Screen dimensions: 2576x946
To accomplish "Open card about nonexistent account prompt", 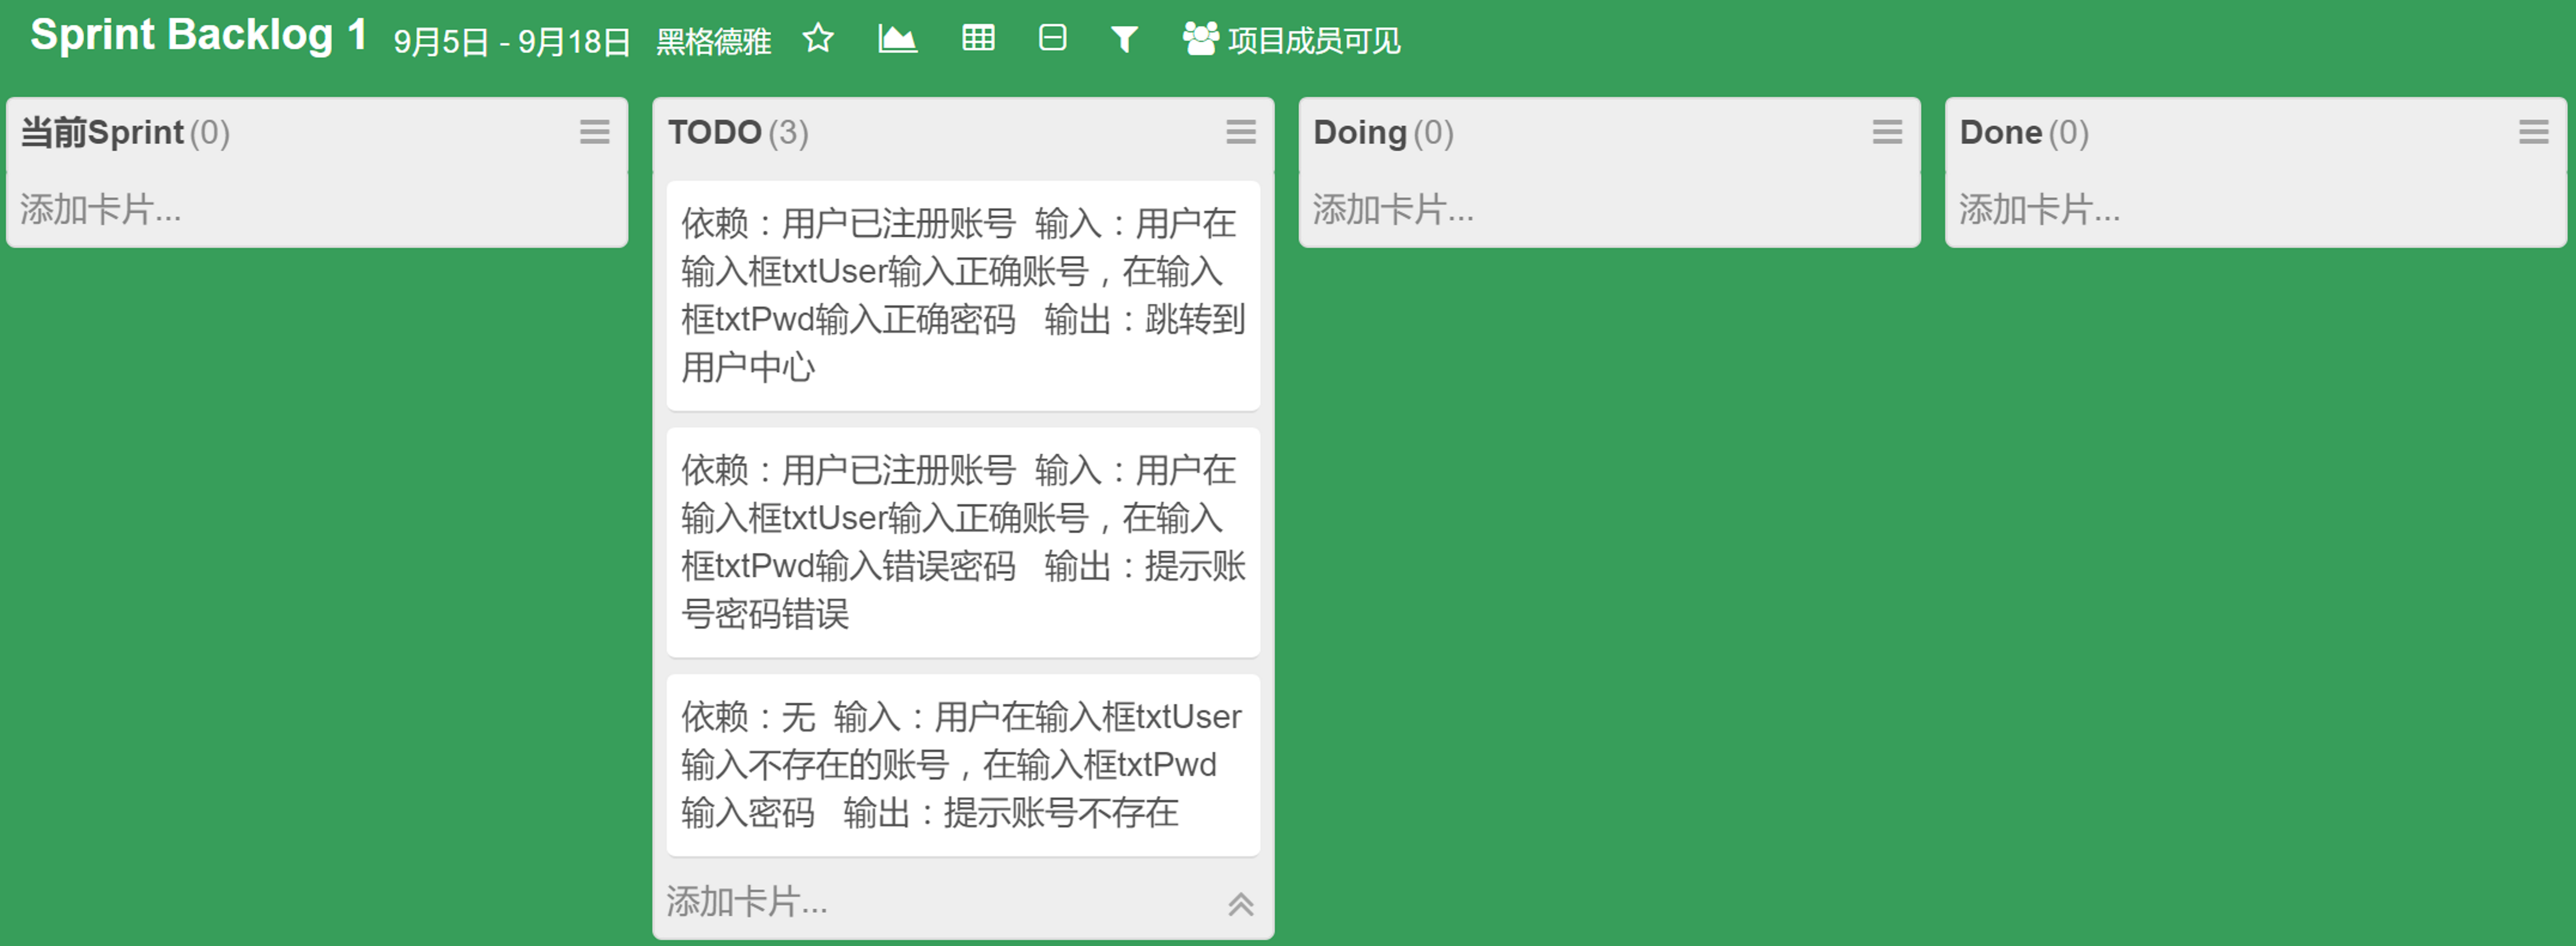I will 962,765.
